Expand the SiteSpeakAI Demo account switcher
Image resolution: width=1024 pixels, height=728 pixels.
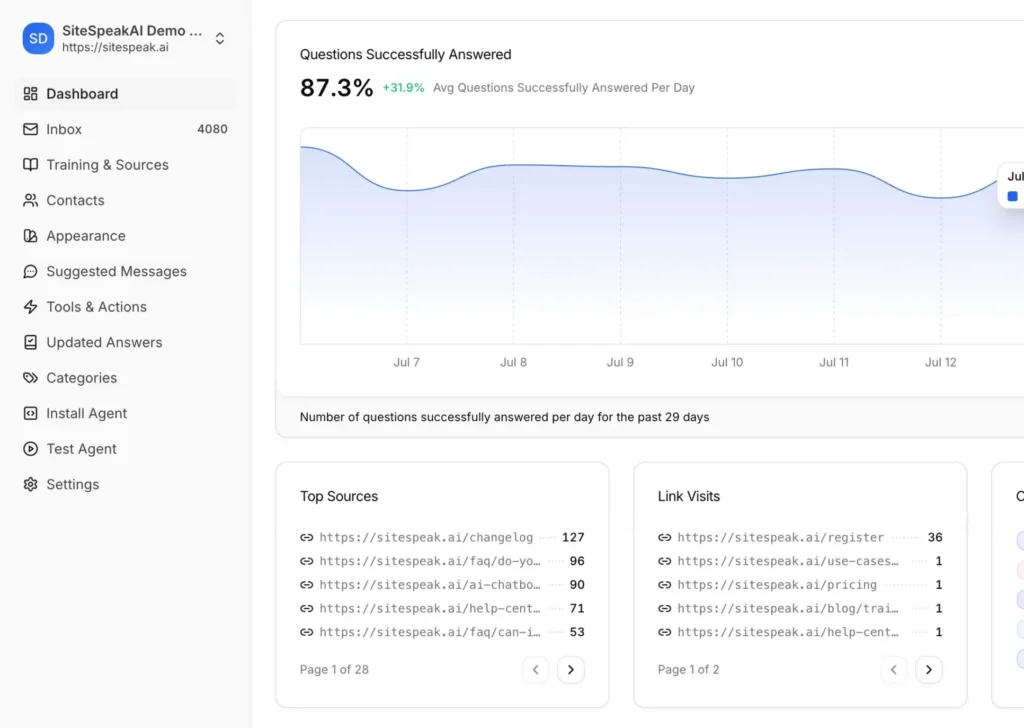[x=220, y=39]
